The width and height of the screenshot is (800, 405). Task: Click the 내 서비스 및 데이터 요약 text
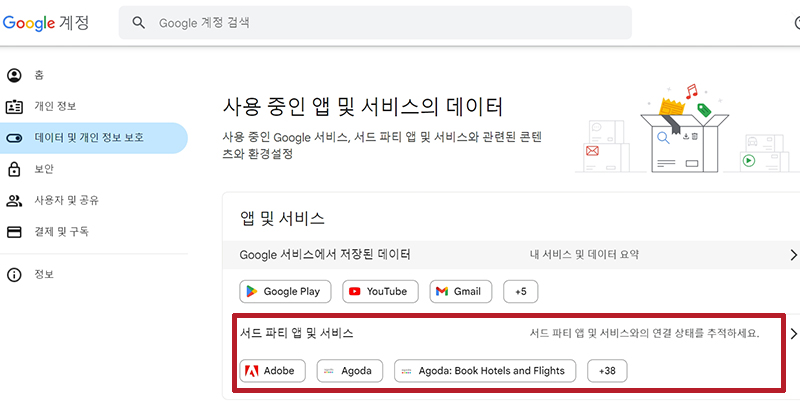coord(585,255)
